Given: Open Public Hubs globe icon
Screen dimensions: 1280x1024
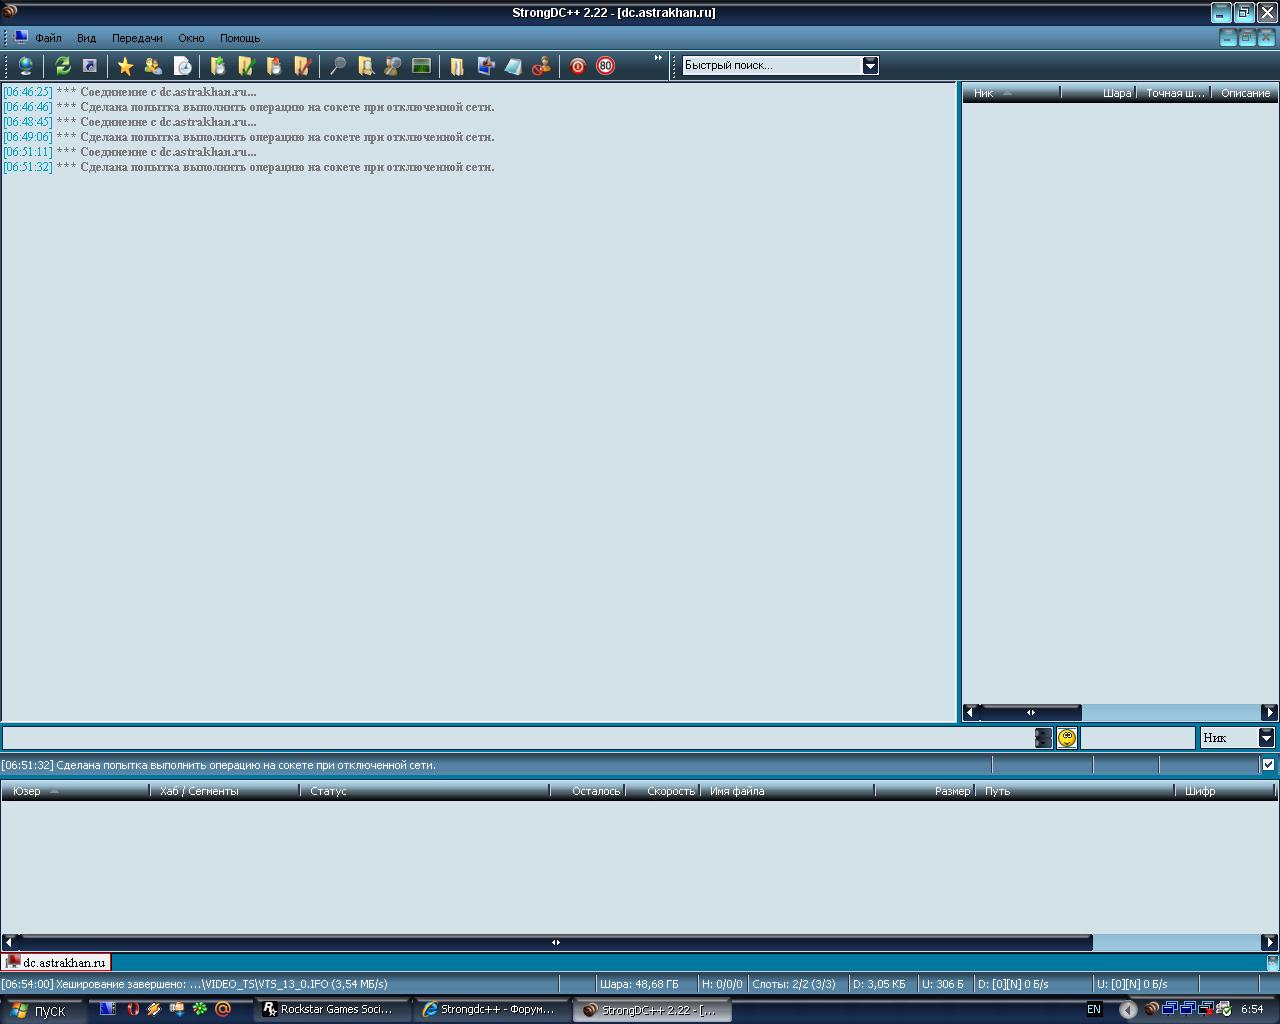Looking at the screenshot, I should pyautogui.click(x=26, y=66).
